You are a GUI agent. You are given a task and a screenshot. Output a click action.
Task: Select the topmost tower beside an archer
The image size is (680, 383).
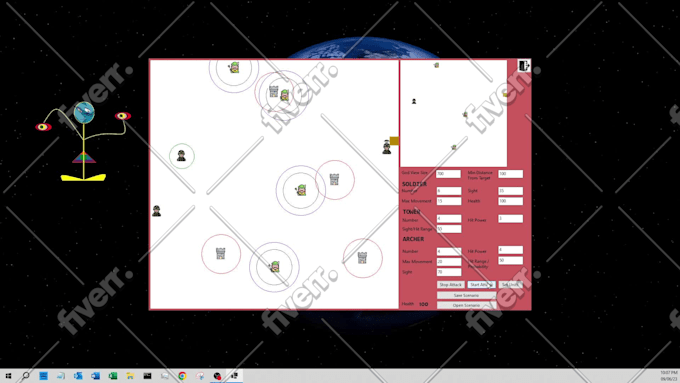pos(274,92)
